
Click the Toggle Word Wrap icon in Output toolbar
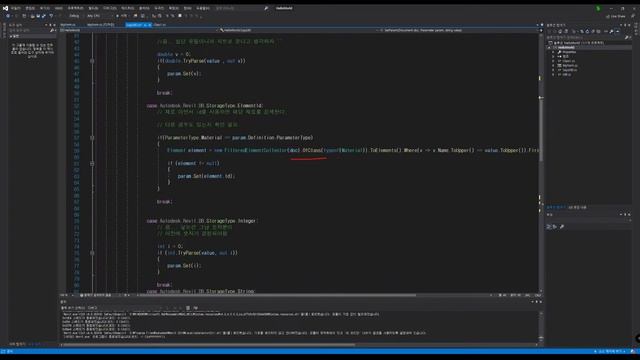[x=196, y=308]
